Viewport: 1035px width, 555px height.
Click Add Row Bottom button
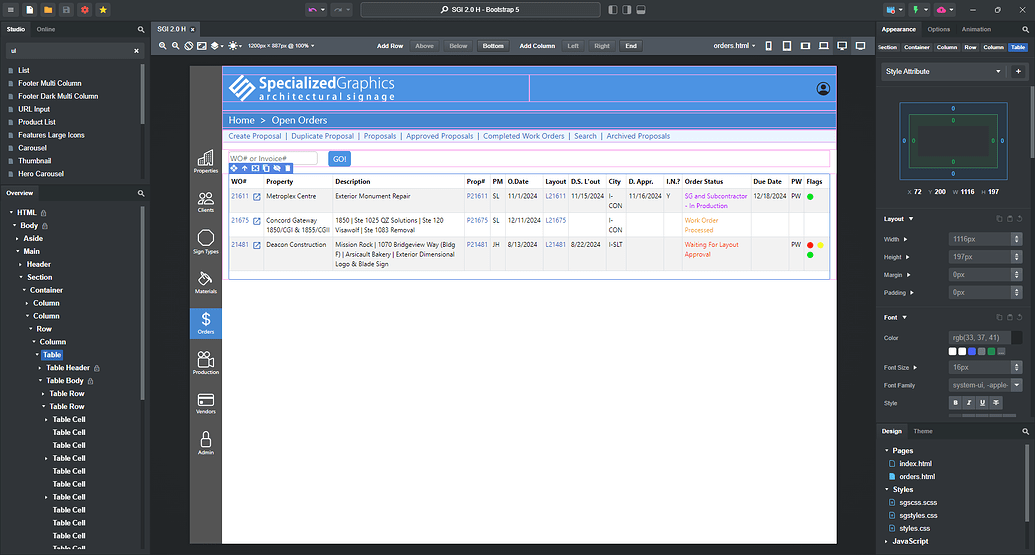(x=493, y=46)
